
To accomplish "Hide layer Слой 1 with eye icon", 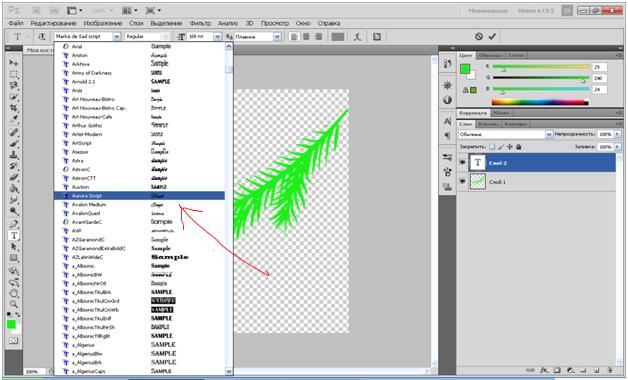I will click(462, 181).
